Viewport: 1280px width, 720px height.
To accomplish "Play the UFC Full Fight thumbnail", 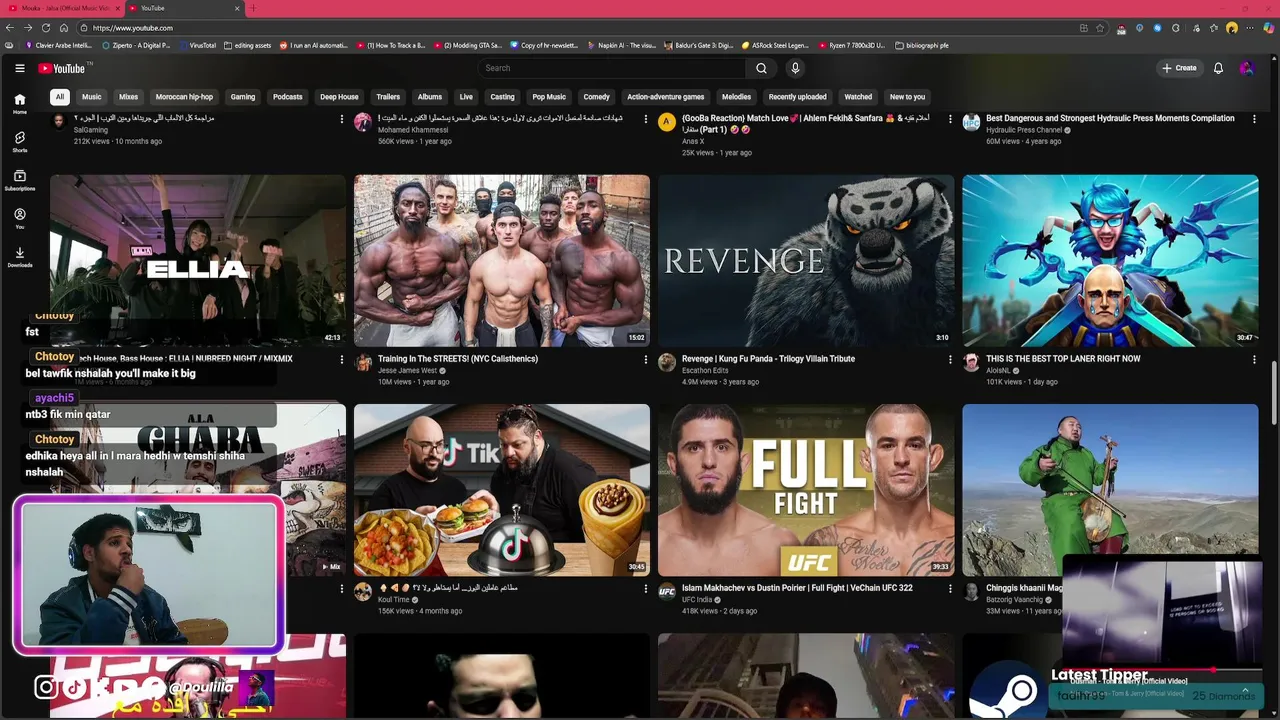I will point(806,489).
